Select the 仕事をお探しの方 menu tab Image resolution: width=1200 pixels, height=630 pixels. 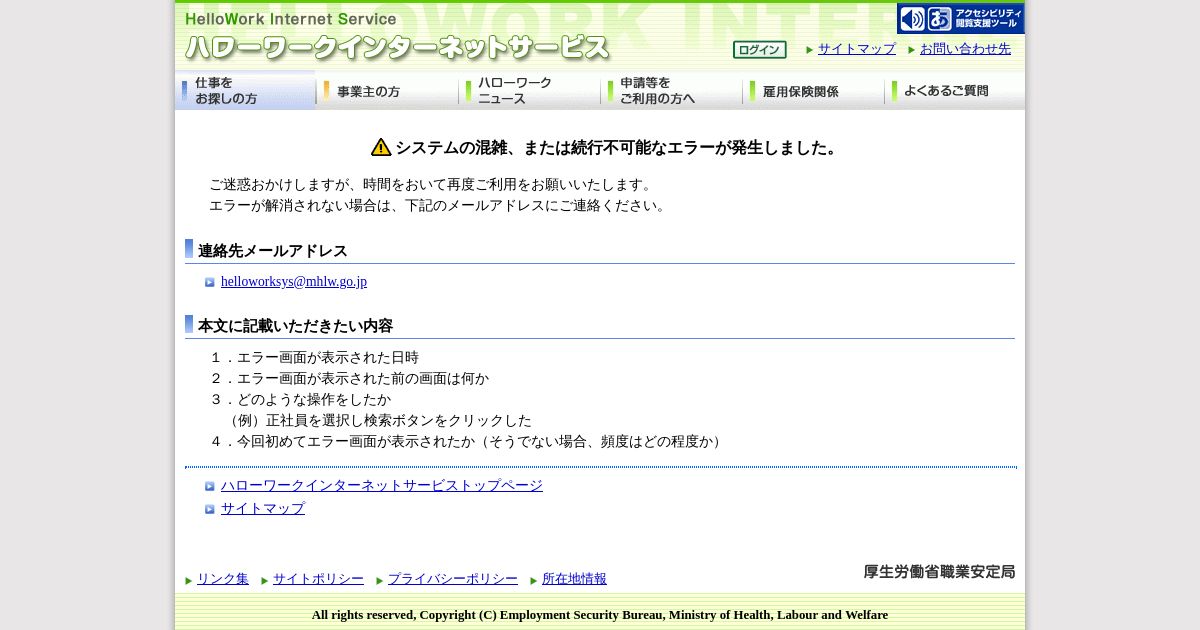[x=246, y=91]
